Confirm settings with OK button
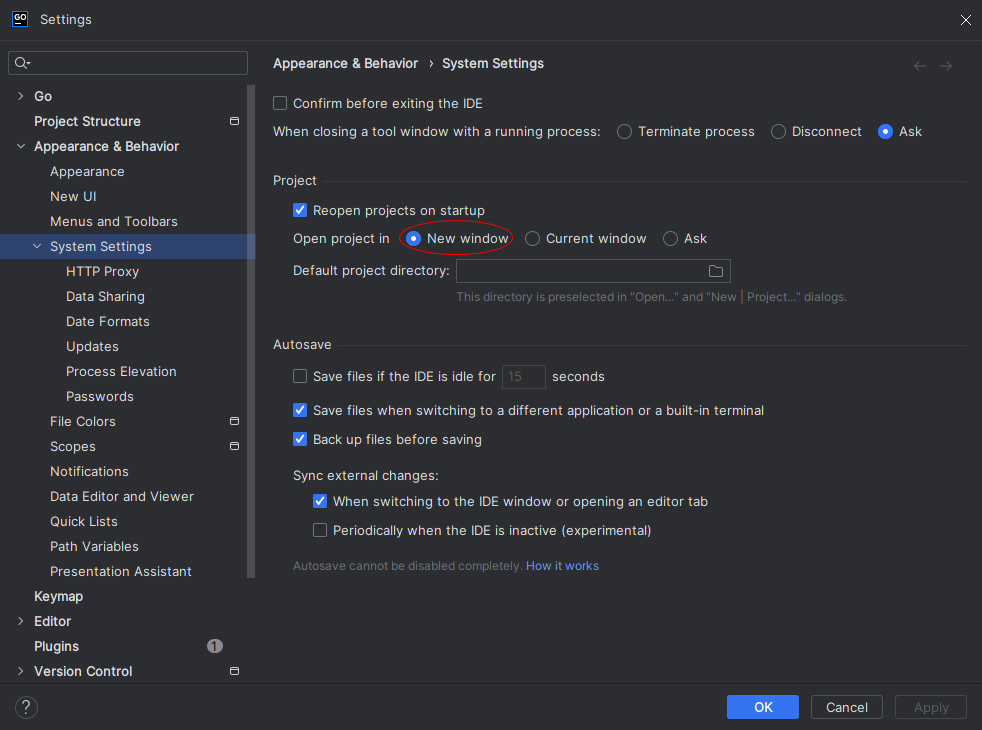The height and width of the screenshot is (730, 982). tap(762, 707)
